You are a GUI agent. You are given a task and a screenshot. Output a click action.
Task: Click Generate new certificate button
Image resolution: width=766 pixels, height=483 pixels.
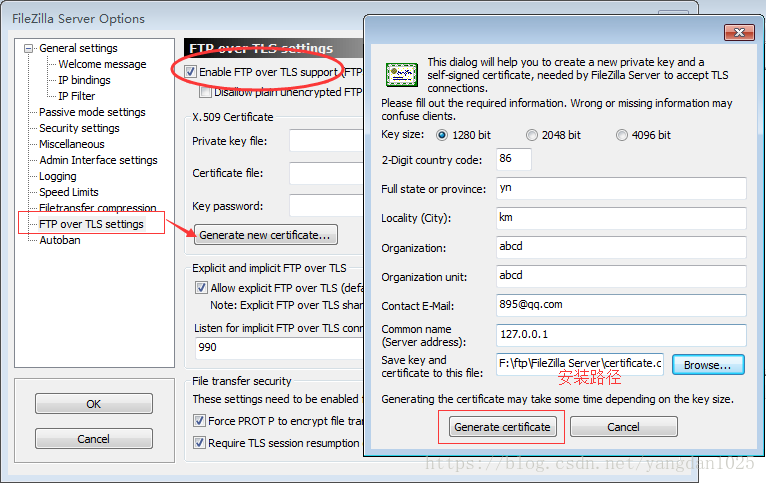coord(265,235)
